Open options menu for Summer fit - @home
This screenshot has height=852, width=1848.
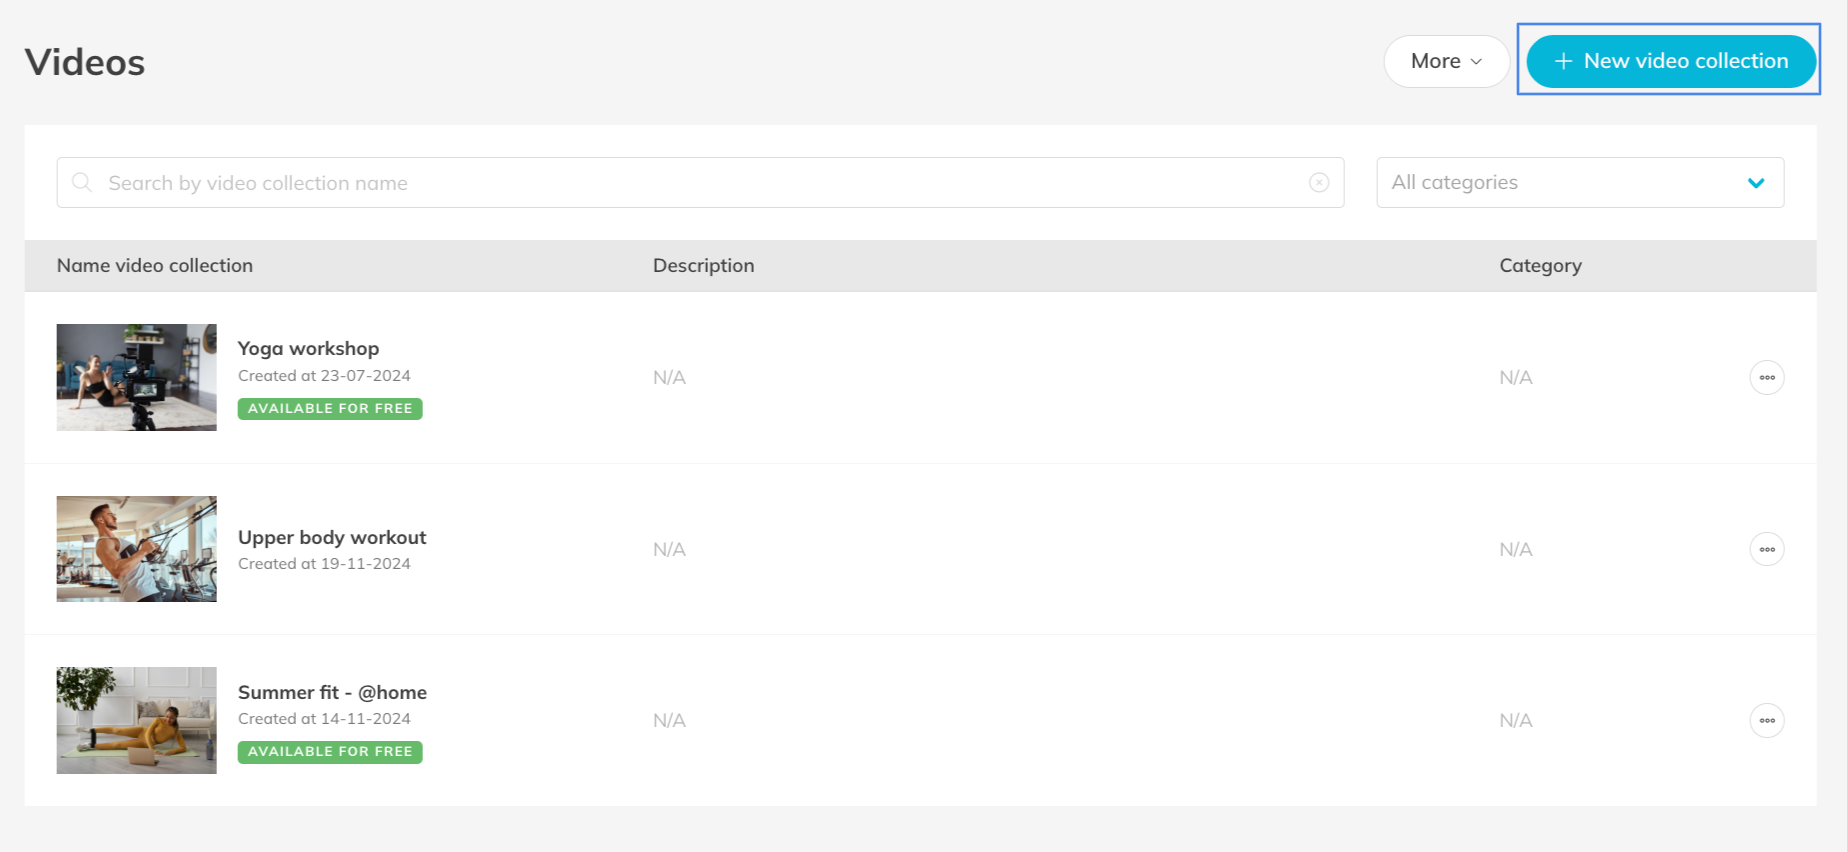1766,720
